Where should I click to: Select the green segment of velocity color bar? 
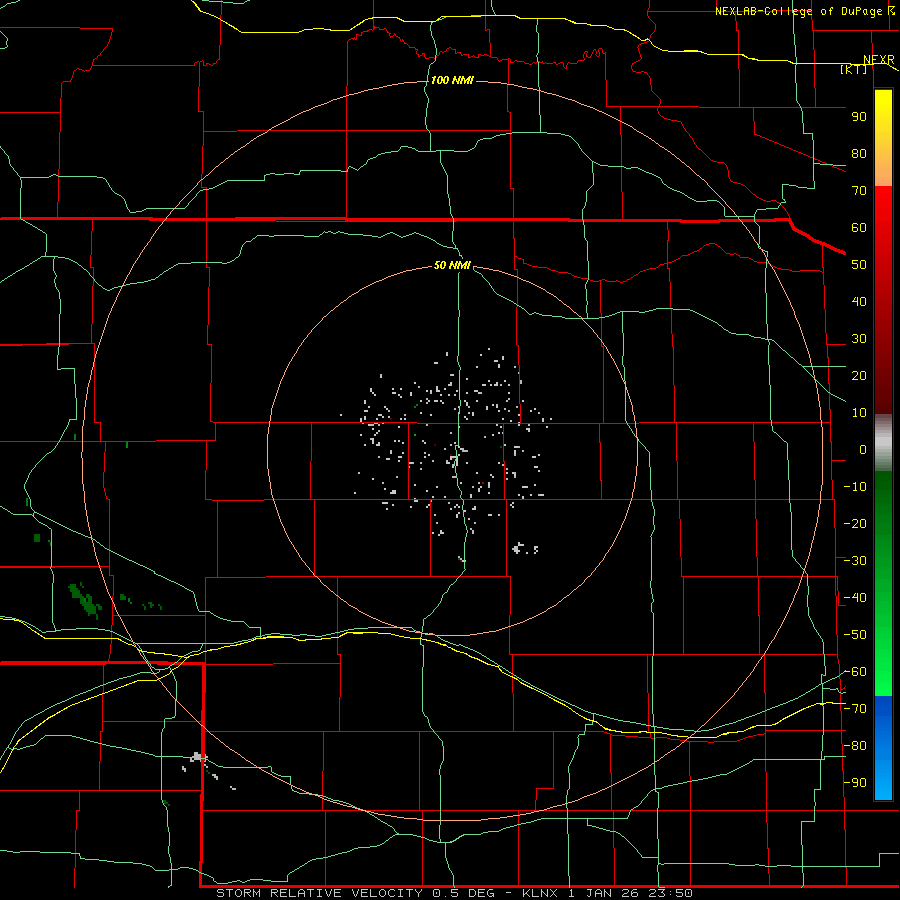pyautogui.click(x=883, y=583)
